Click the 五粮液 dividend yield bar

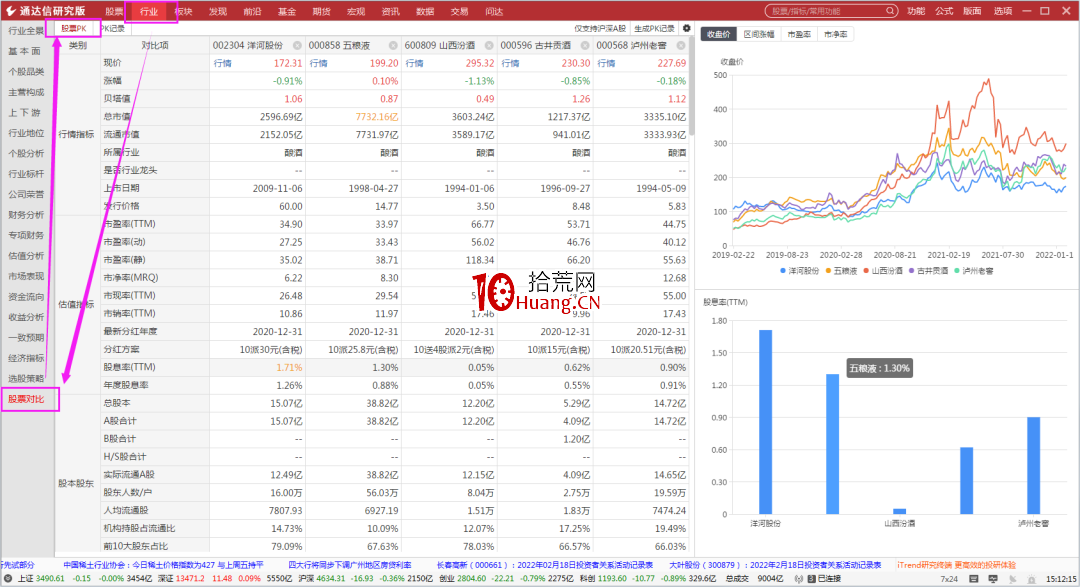pyautogui.click(x=832, y=444)
